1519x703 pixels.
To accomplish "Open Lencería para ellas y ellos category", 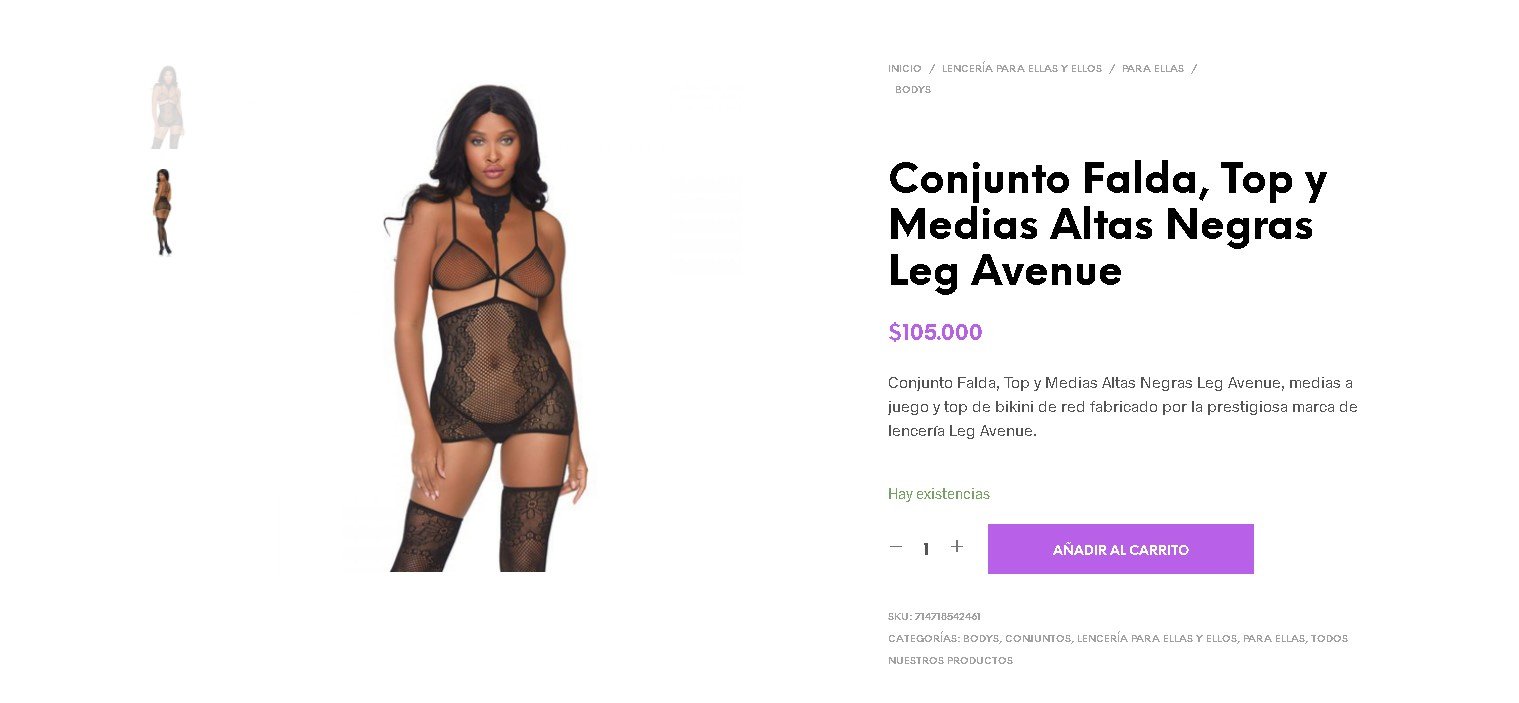I will (x=1157, y=638).
